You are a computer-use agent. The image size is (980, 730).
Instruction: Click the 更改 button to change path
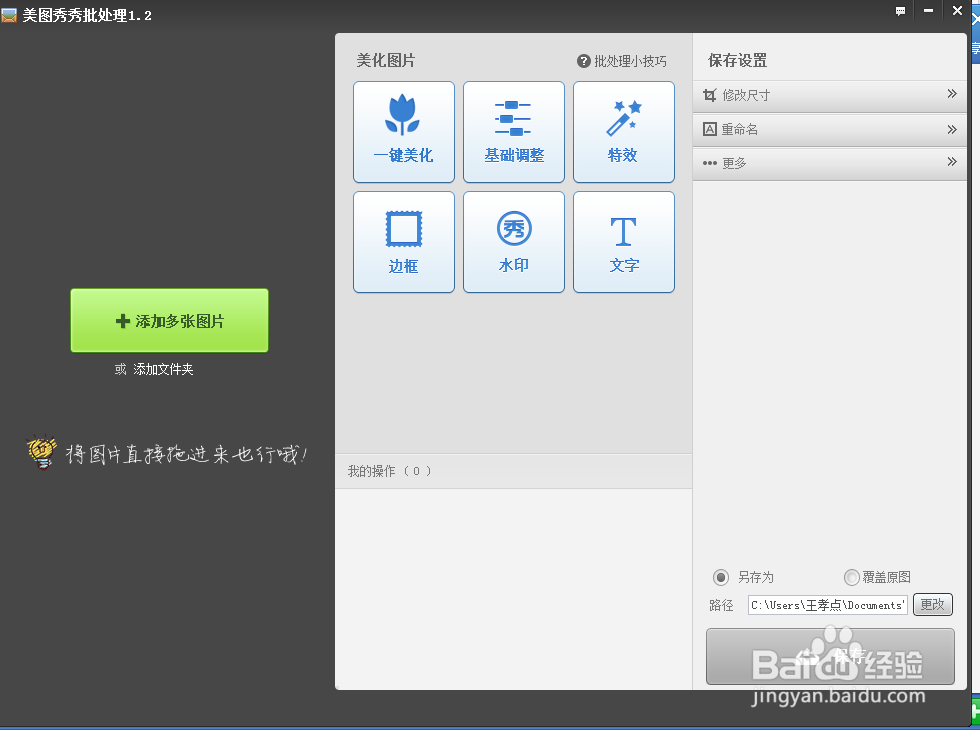tap(932, 604)
